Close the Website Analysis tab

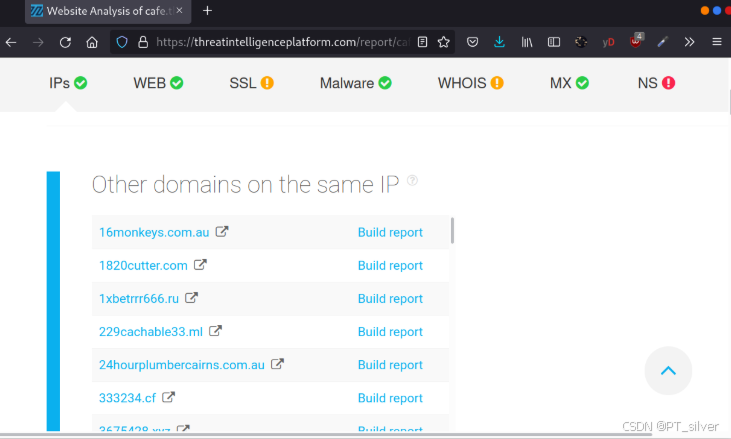point(179,10)
